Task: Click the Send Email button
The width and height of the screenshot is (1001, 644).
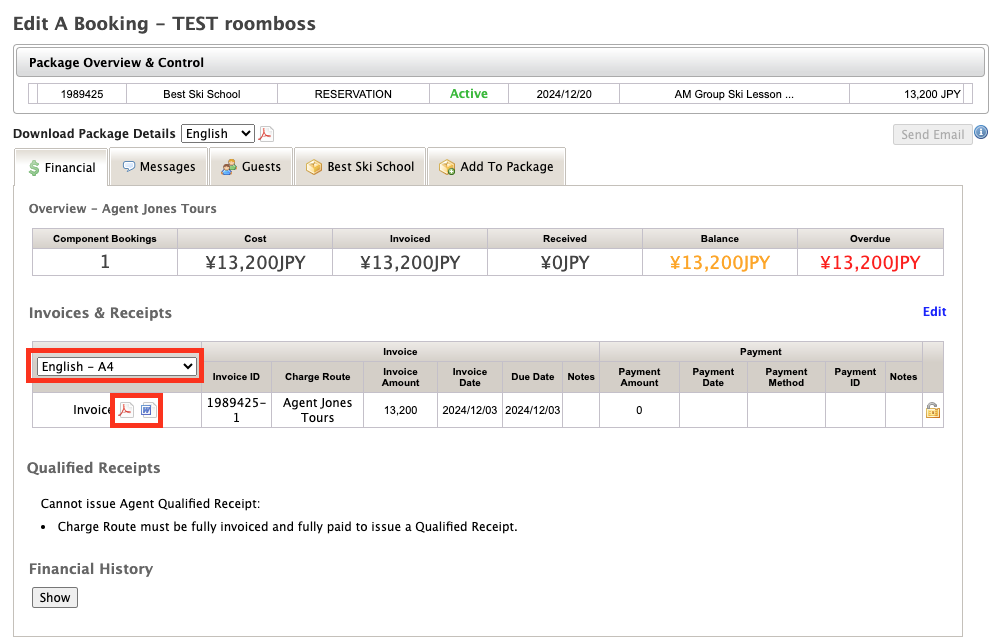Action: [931, 133]
